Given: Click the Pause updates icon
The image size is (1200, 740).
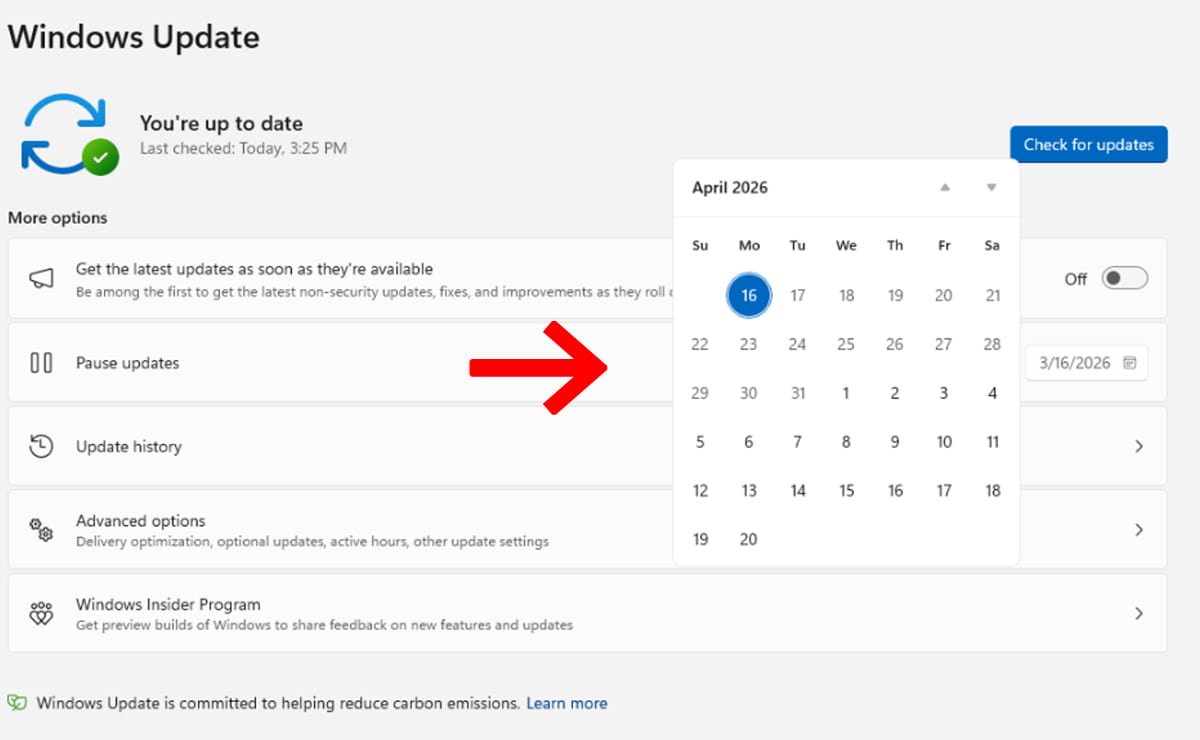Looking at the screenshot, I should point(41,363).
